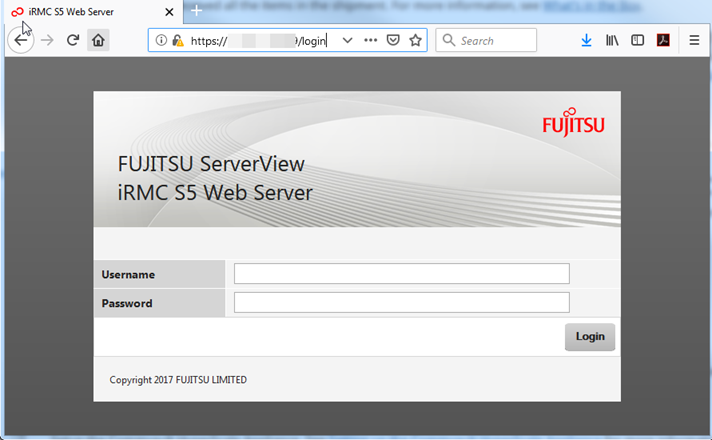Bookmark this page with the star icon
Viewport: 712px width, 440px height.
click(x=415, y=40)
